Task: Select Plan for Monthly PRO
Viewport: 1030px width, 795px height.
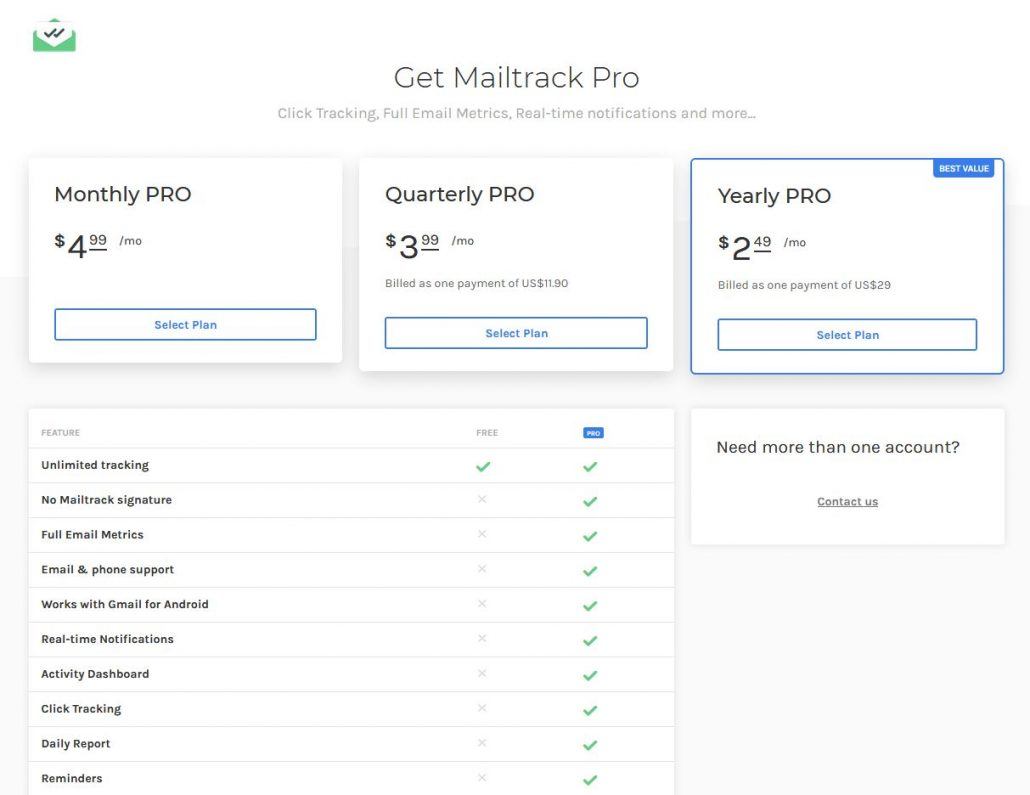Action: coord(185,324)
